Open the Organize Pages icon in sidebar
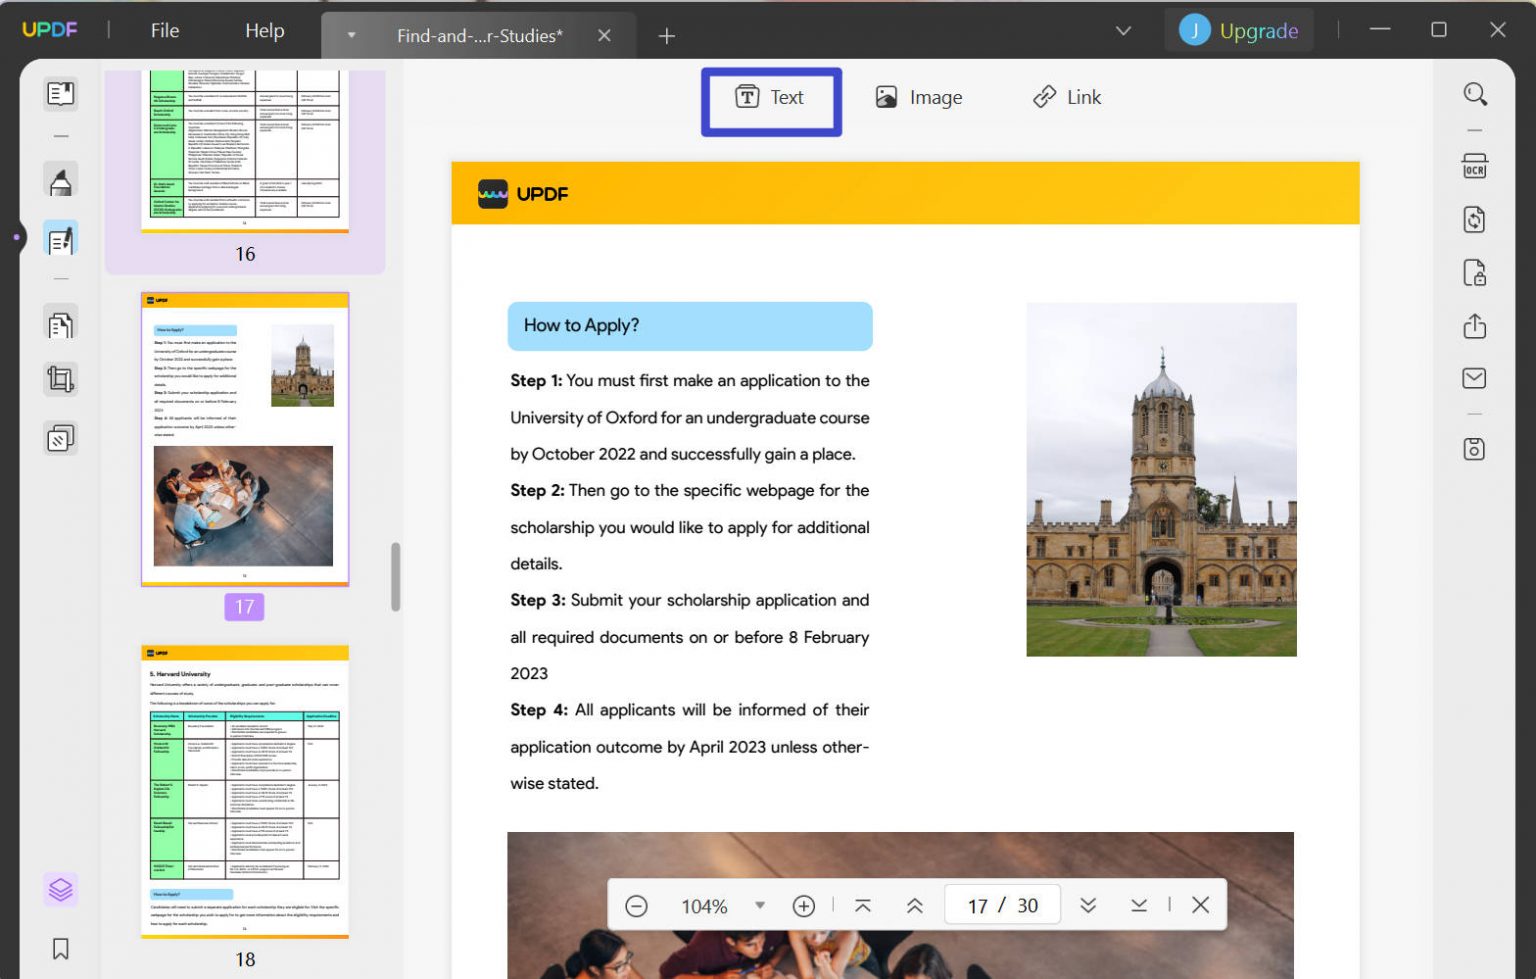The height and width of the screenshot is (979, 1536). (60, 325)
